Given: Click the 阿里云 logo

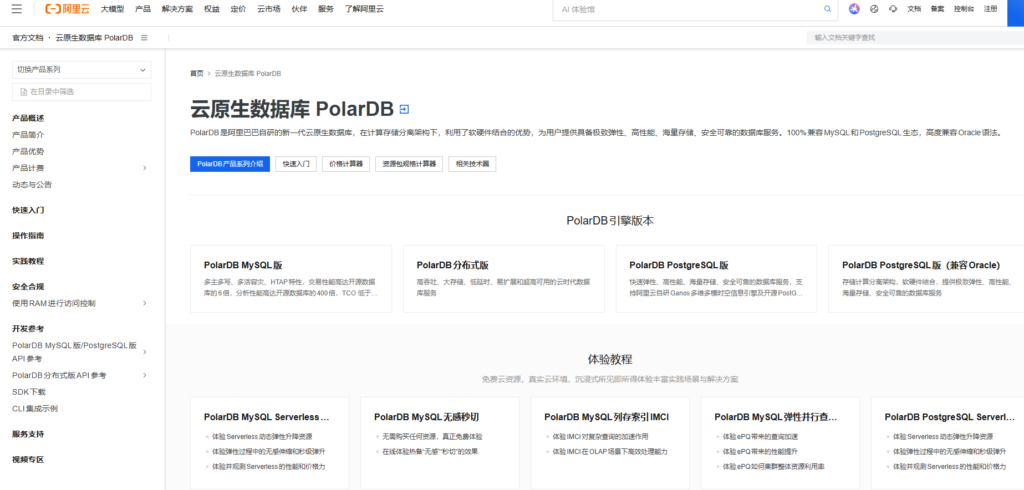Looking at the screenshot, I should point(69,9).
